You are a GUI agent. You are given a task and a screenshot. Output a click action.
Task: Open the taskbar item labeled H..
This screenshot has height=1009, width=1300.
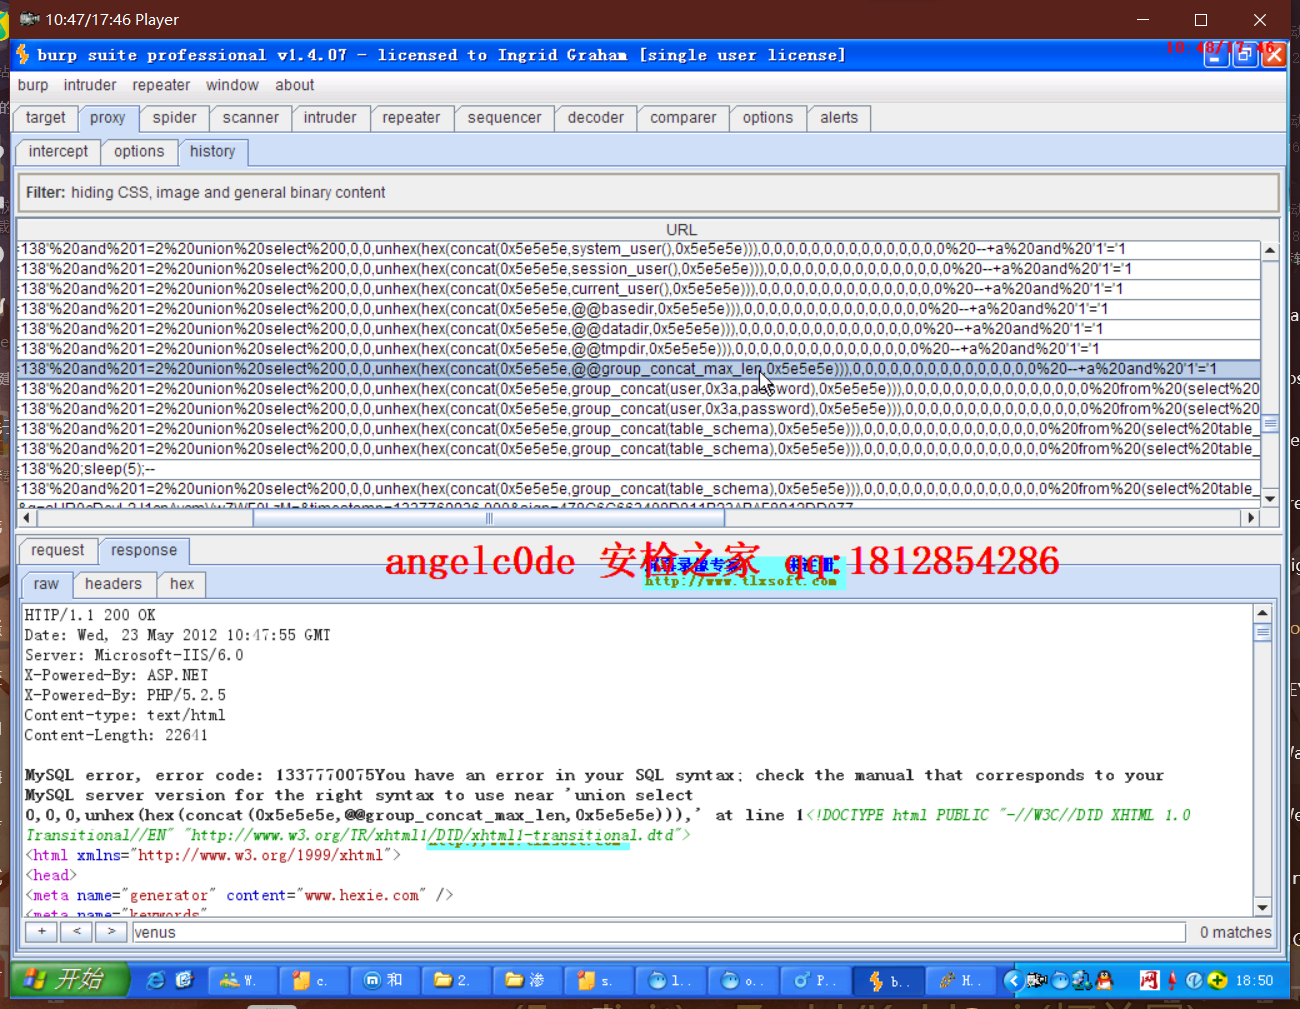(x=959, y=981)
